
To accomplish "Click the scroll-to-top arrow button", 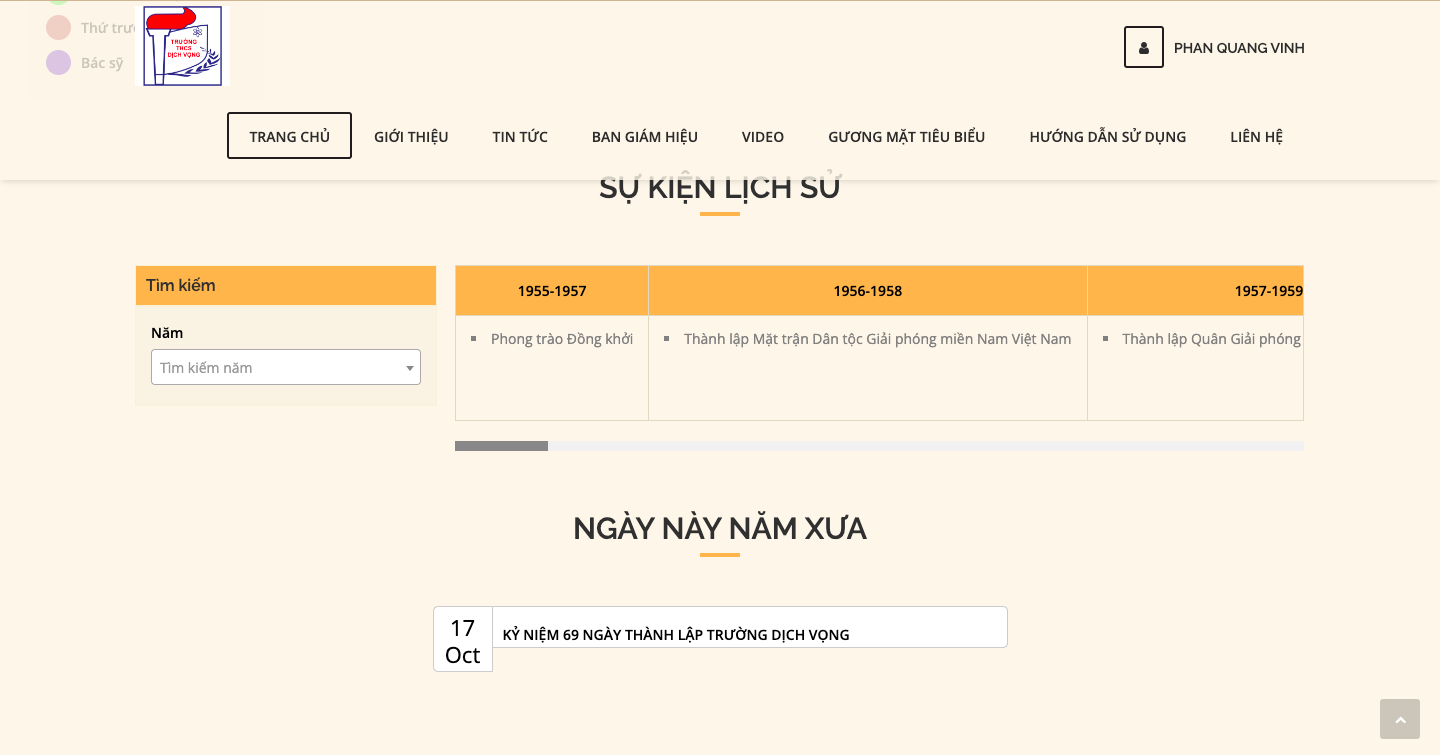I will [x=1399, y=719].
